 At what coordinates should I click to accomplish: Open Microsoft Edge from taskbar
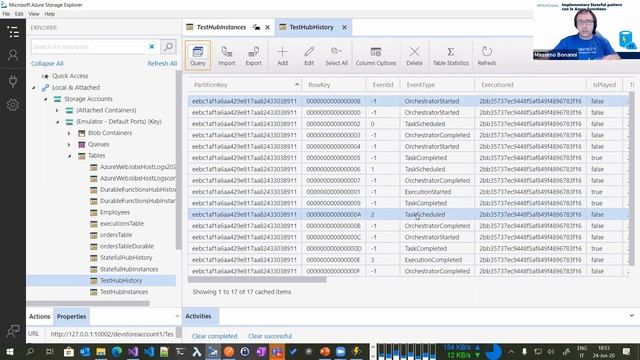pos(117,351)
